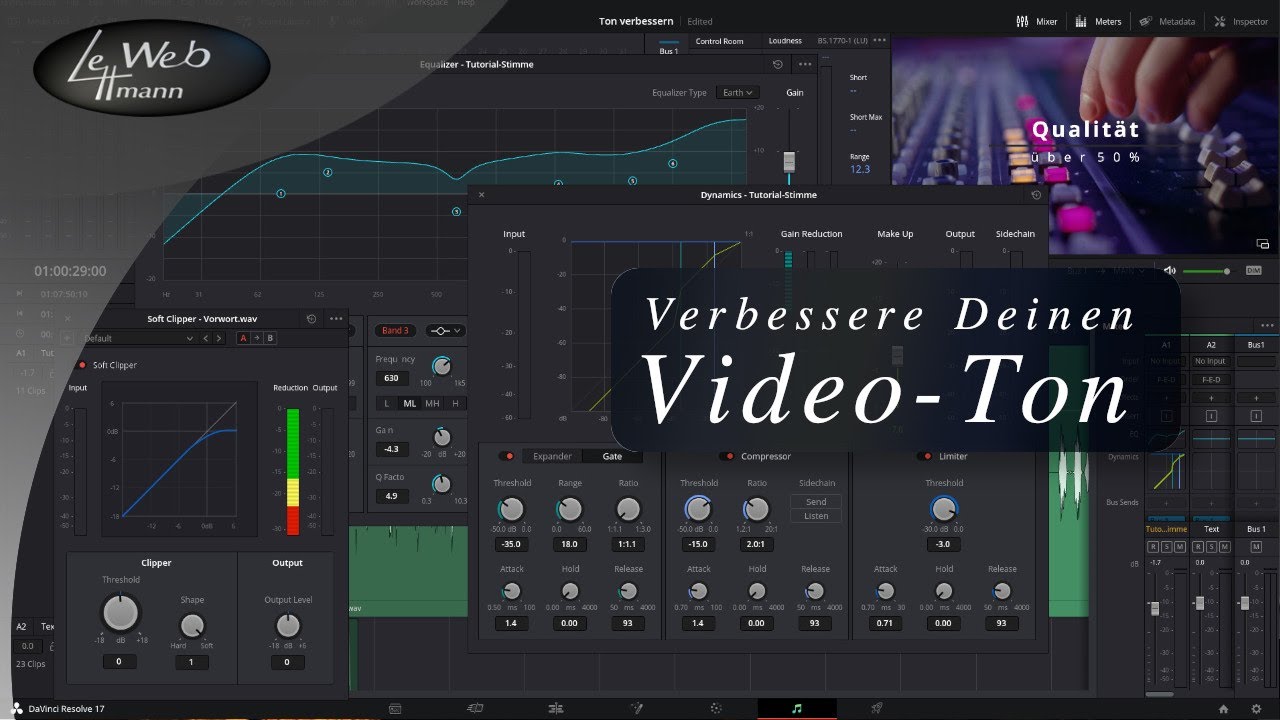
Task: Click the monitor volume speaker icon
Action: coord(1170,271)
